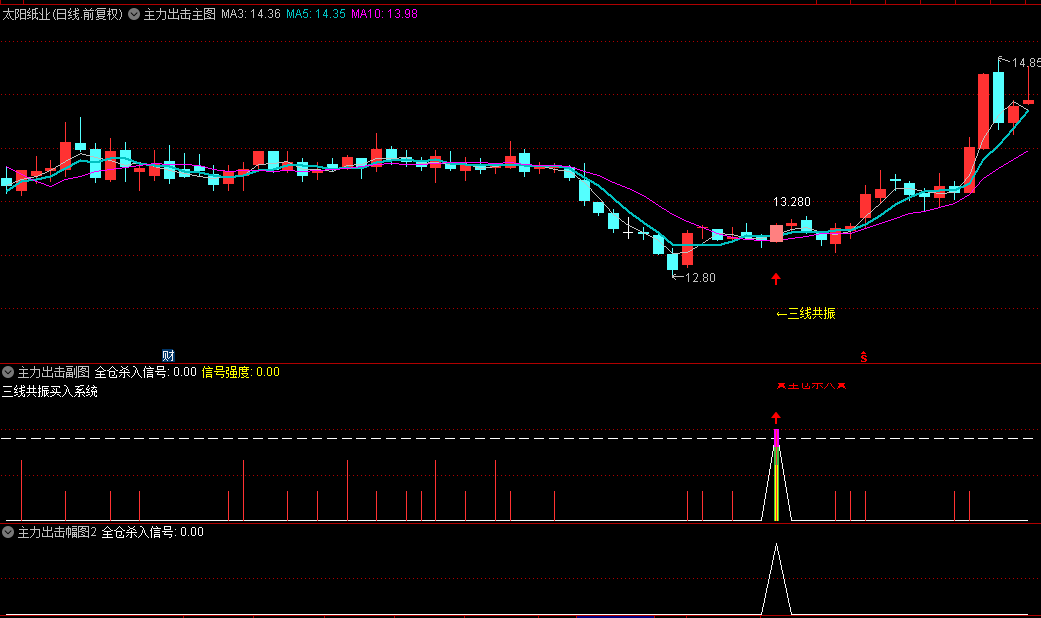Click the 13.280 price annotation
The image size is (1041, 618).
coord(791,202)
